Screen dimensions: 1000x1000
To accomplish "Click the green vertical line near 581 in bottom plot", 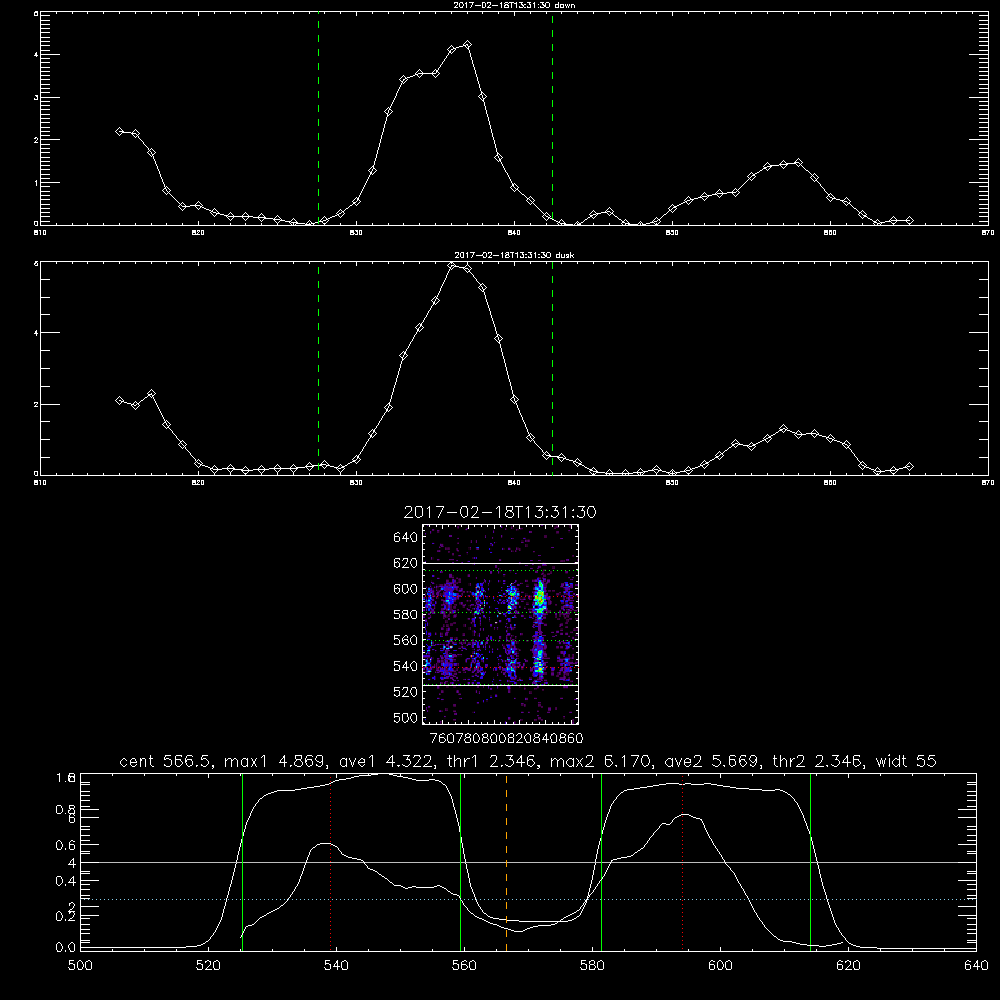I will 601,862.
